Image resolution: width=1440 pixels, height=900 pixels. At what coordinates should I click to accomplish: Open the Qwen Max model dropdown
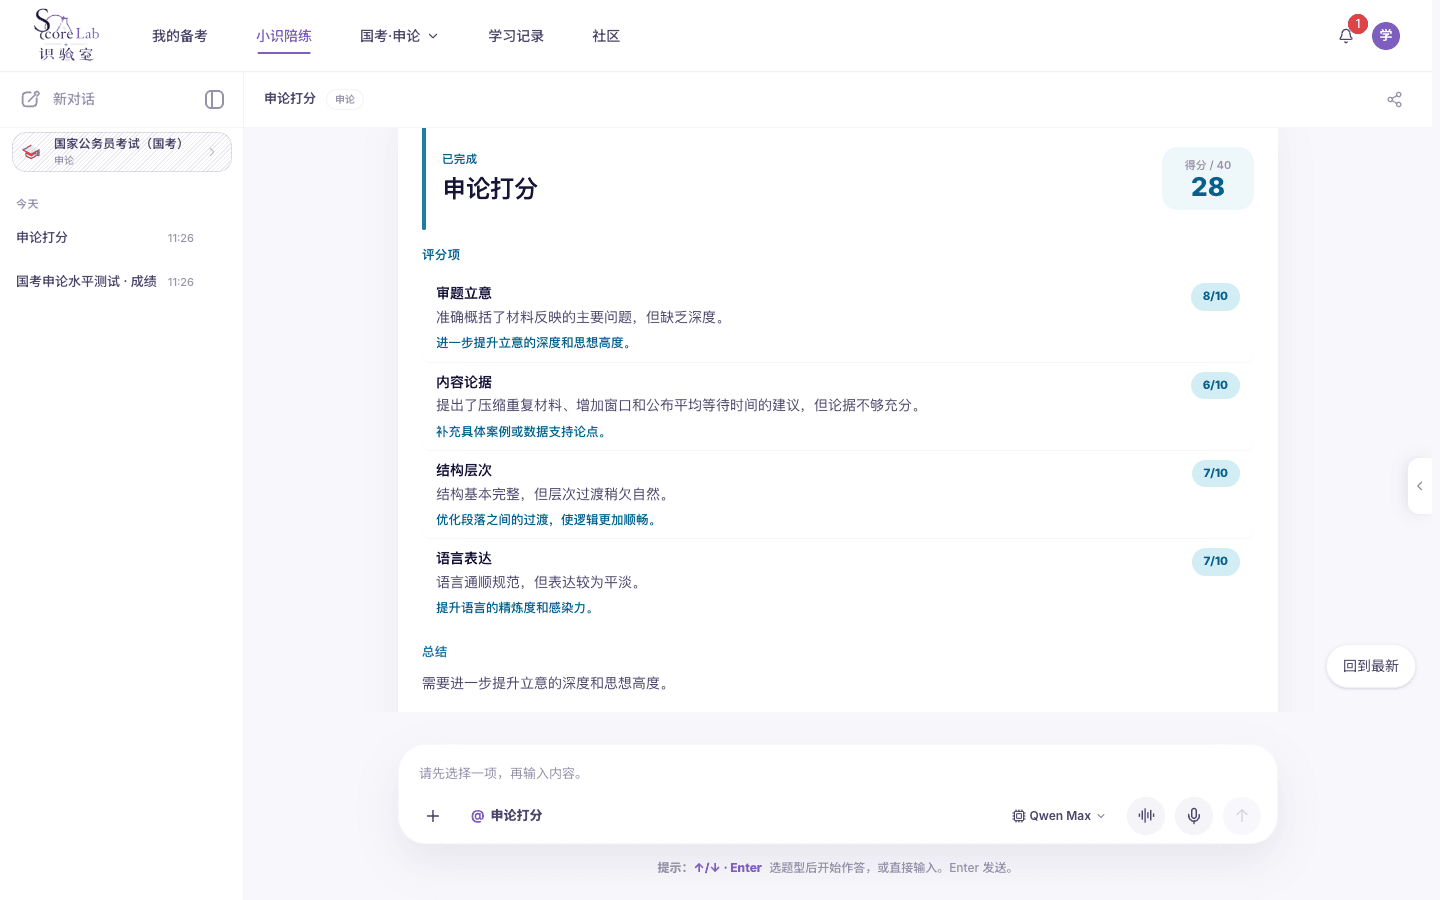[1059, 816]
